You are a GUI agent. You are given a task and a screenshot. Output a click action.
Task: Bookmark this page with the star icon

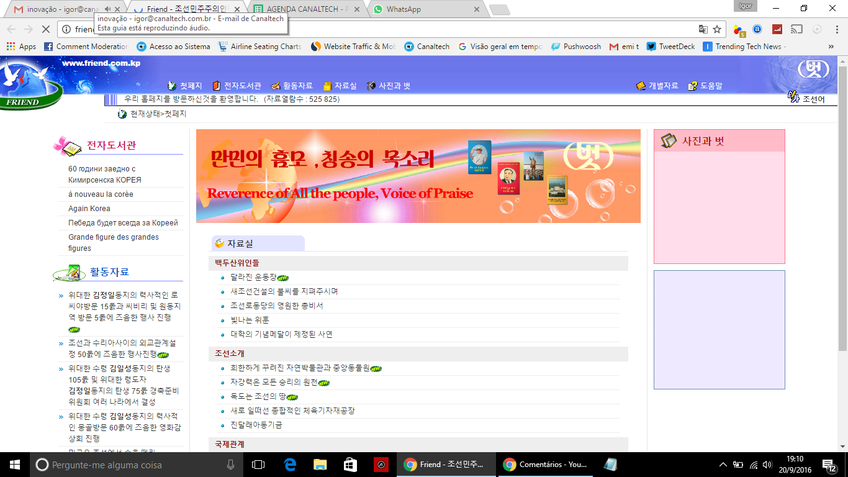tap(717, 29)
